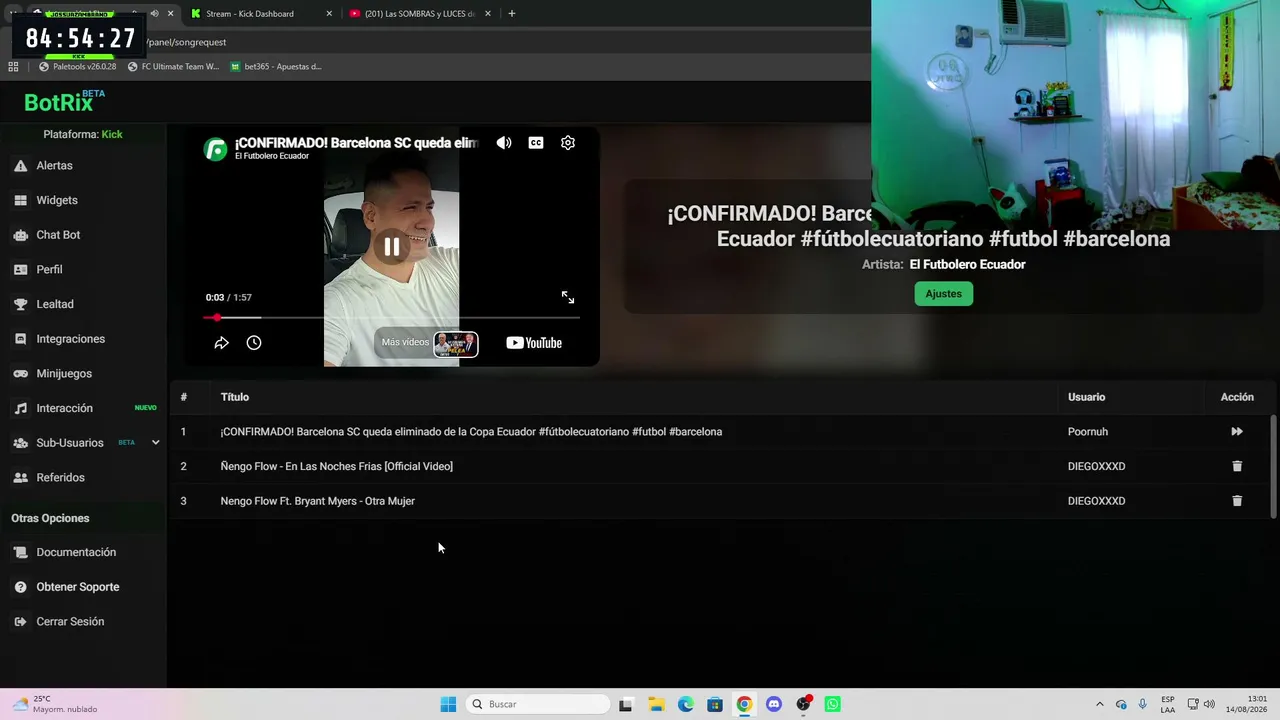The height and width of the screenshot is (720, 1280).
Task: Click the Más videos thumbnail
Action: click(x=455, y=344)
